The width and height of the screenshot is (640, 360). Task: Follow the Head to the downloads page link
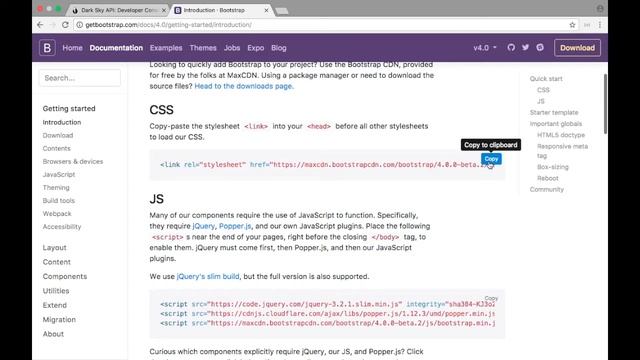tap(244, 86)
